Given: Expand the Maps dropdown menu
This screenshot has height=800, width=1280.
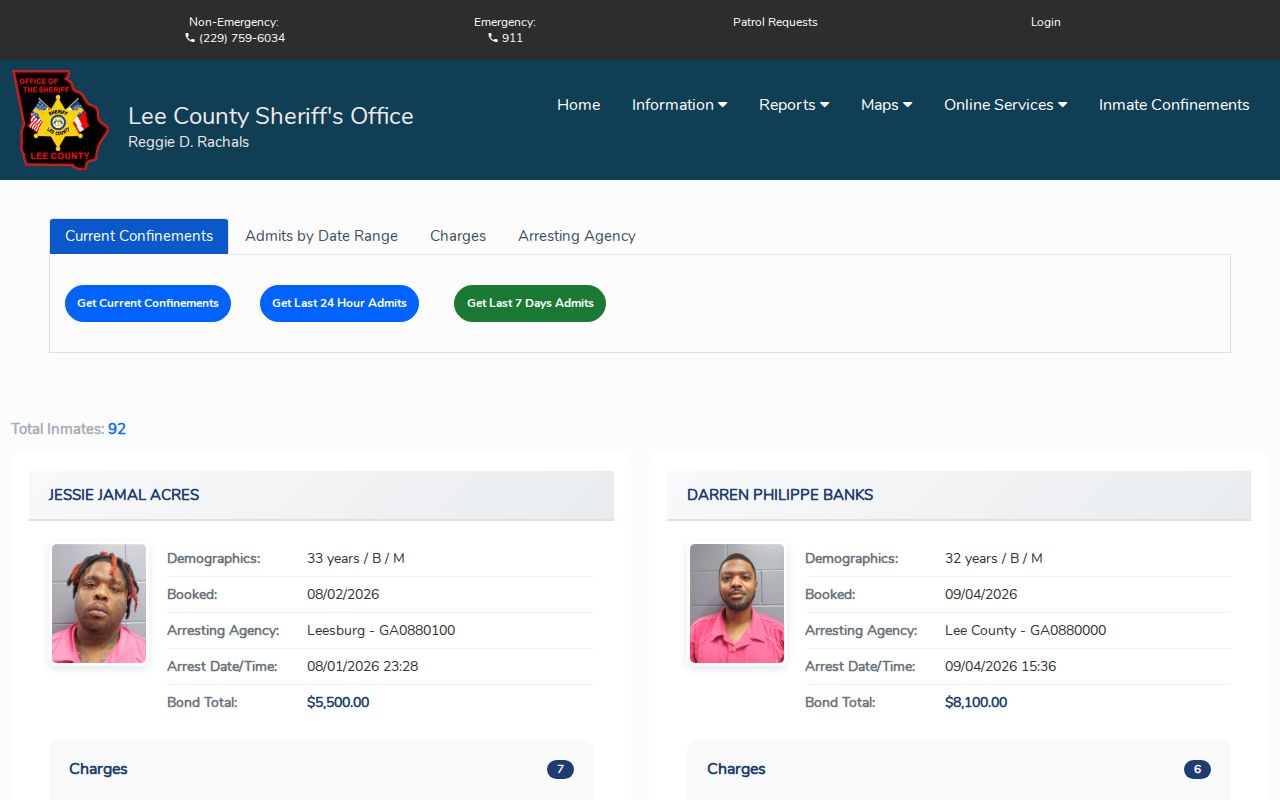Looking at the screenshot, I should click(x=886, y=105).
